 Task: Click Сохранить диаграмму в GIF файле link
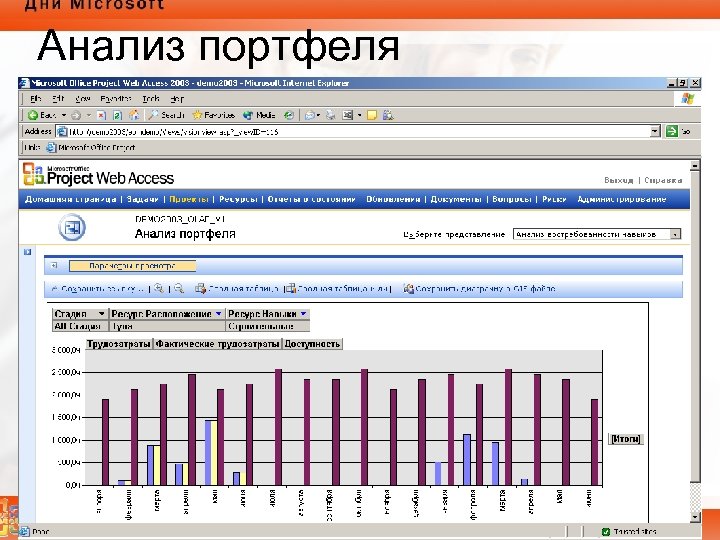(x=479, y=288)
